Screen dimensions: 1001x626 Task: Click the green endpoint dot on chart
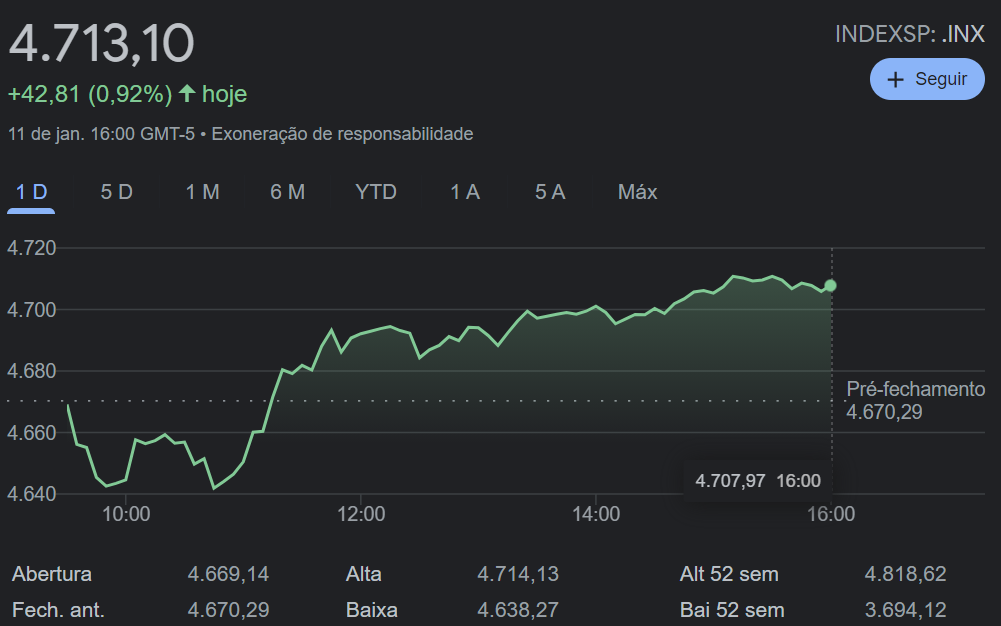(830, 286)
